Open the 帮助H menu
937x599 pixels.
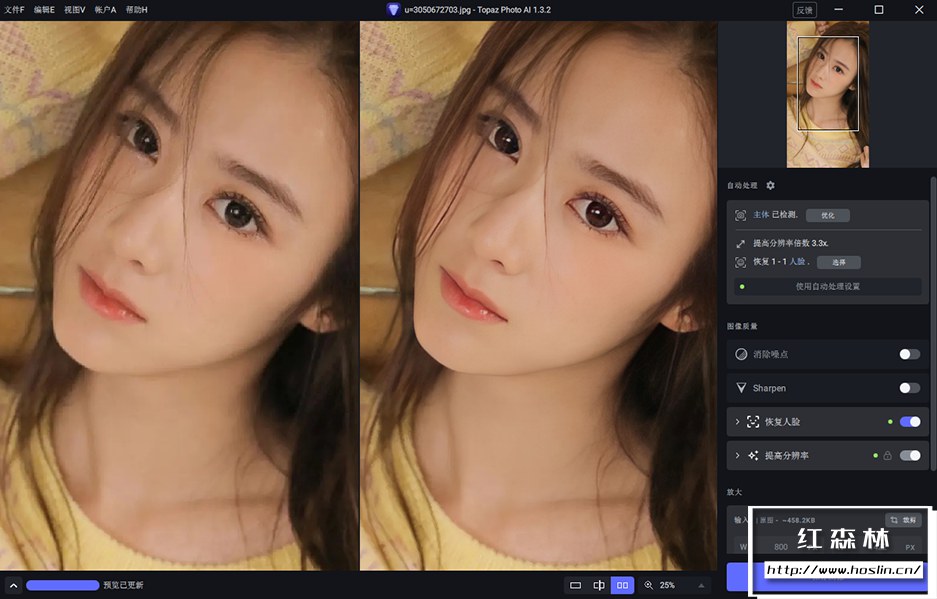pyautogui.click(x=136, y=10)
